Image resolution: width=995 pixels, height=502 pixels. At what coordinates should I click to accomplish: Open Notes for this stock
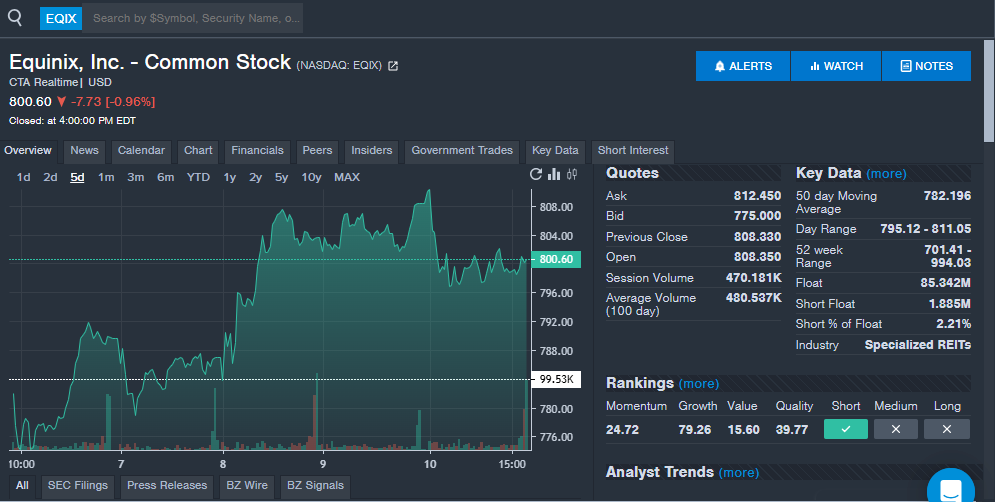pos(926,66)
